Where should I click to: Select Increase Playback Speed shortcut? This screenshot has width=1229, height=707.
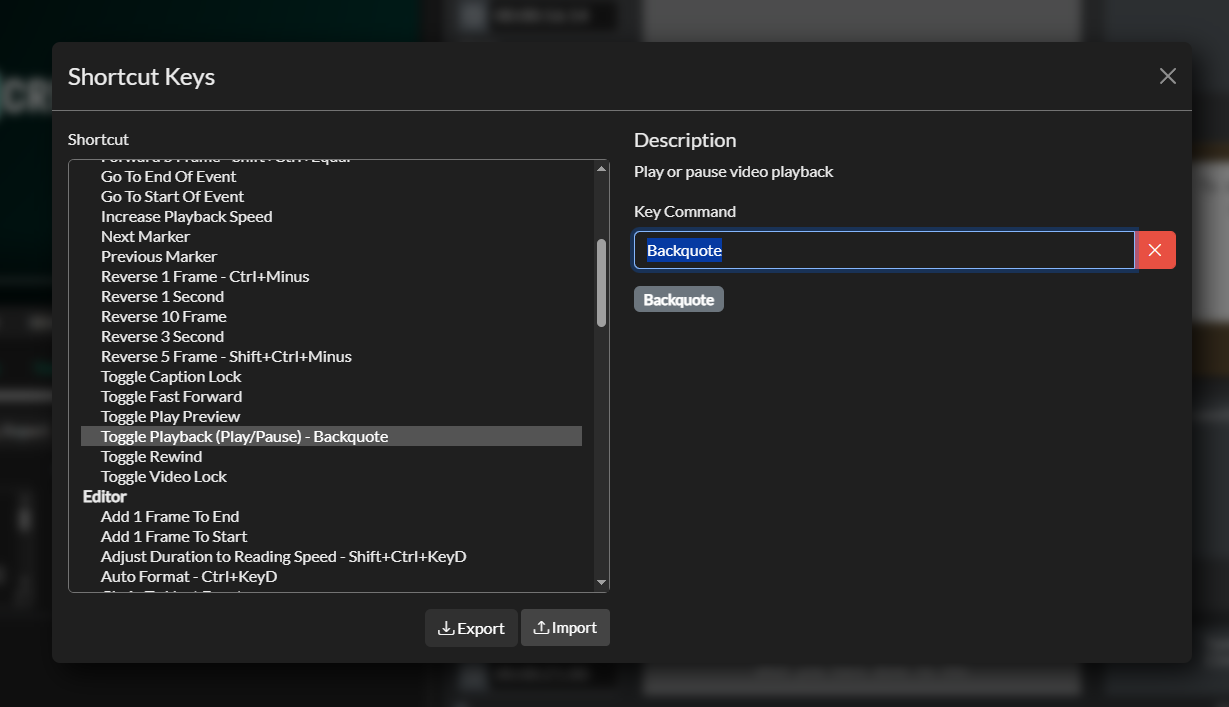tap(331, 217)
